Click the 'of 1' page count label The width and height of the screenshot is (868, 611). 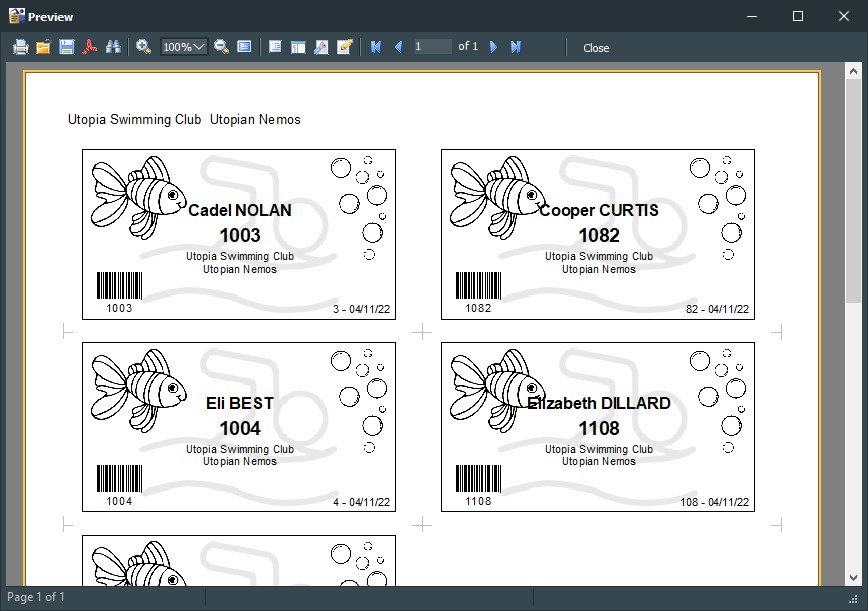[x=468, y=46]
